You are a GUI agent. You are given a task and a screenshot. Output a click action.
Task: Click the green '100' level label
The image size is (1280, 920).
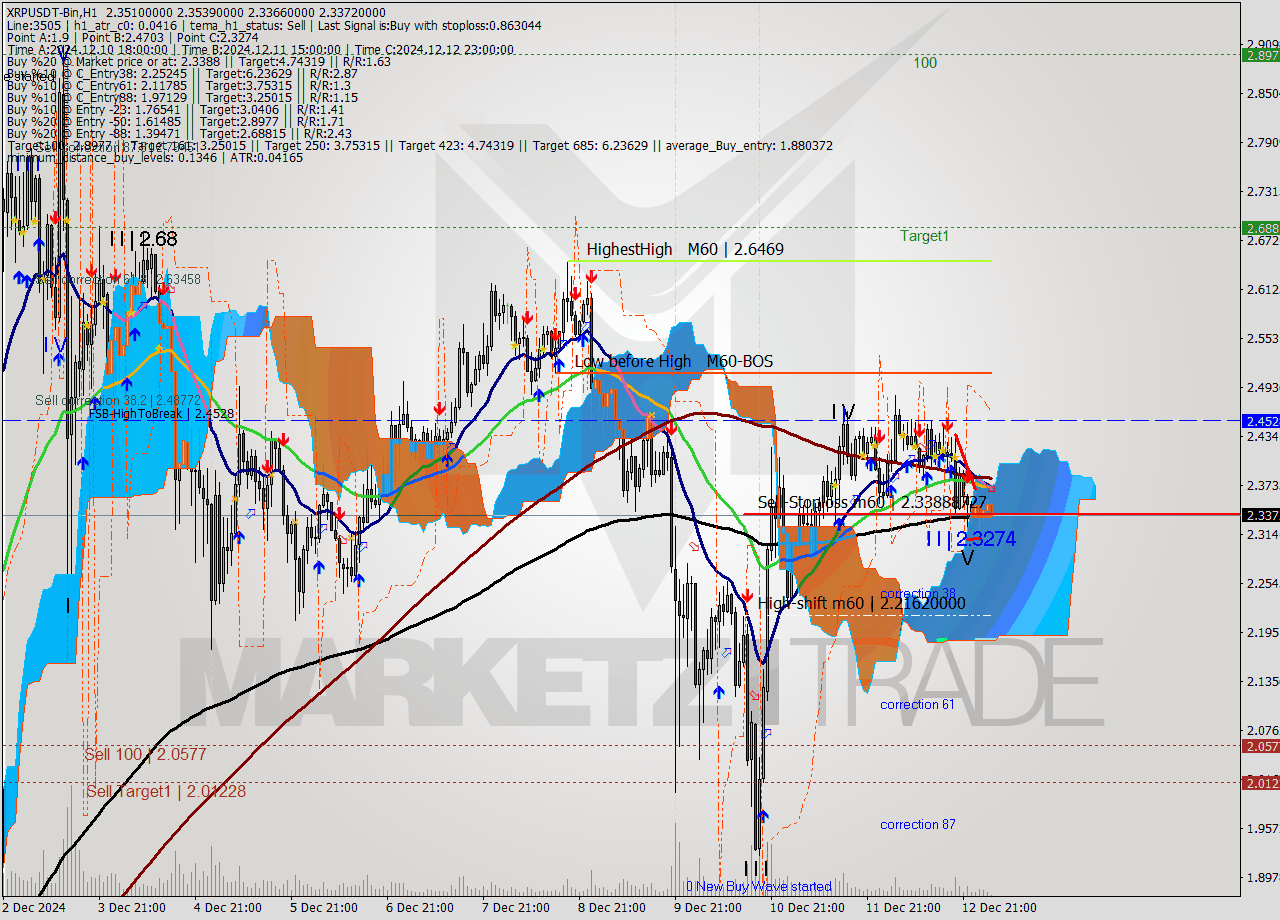(x=925, y=63)
